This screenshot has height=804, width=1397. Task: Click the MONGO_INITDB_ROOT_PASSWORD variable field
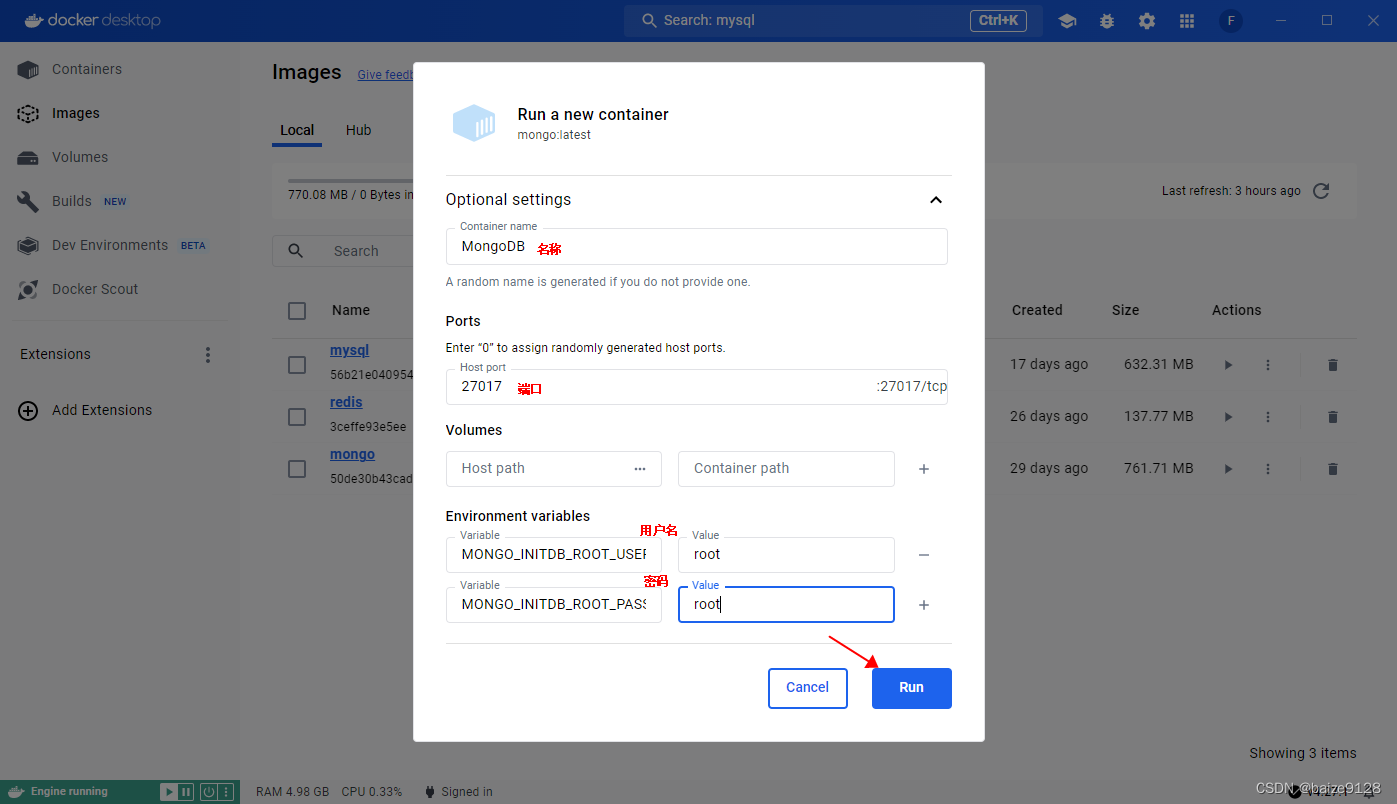(553, 605)
